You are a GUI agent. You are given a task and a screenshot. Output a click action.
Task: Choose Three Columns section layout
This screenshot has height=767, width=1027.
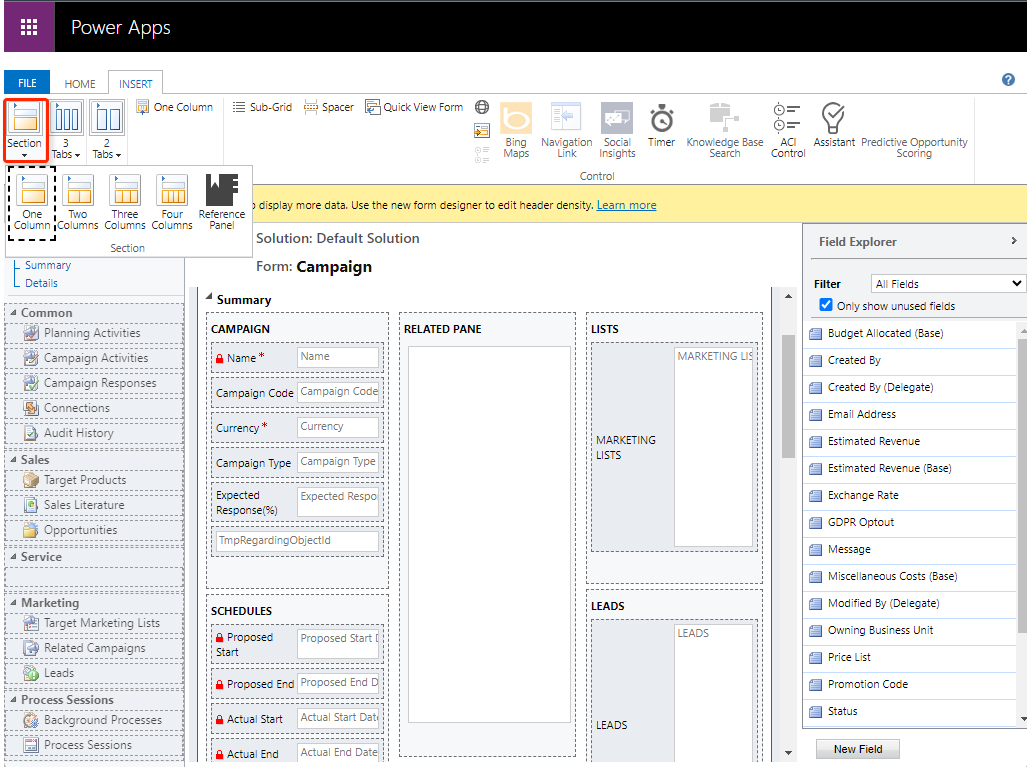[125, 202]
